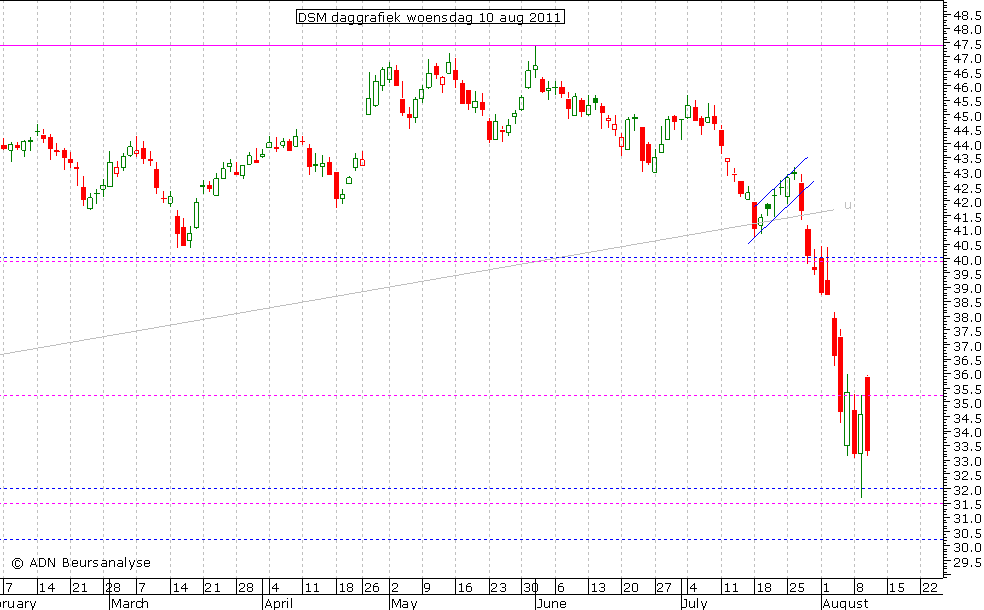The image size is (984, 610).
Task: Click the 22 date label in August
Action: pyautogui.click(x=930, y=588)
